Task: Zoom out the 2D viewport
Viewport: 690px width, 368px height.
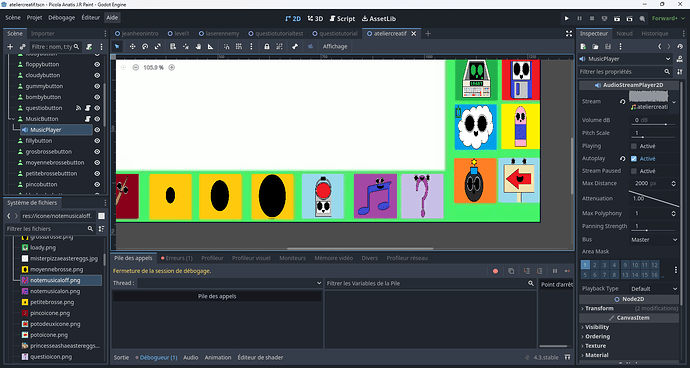Action: [x=136, y=67]
